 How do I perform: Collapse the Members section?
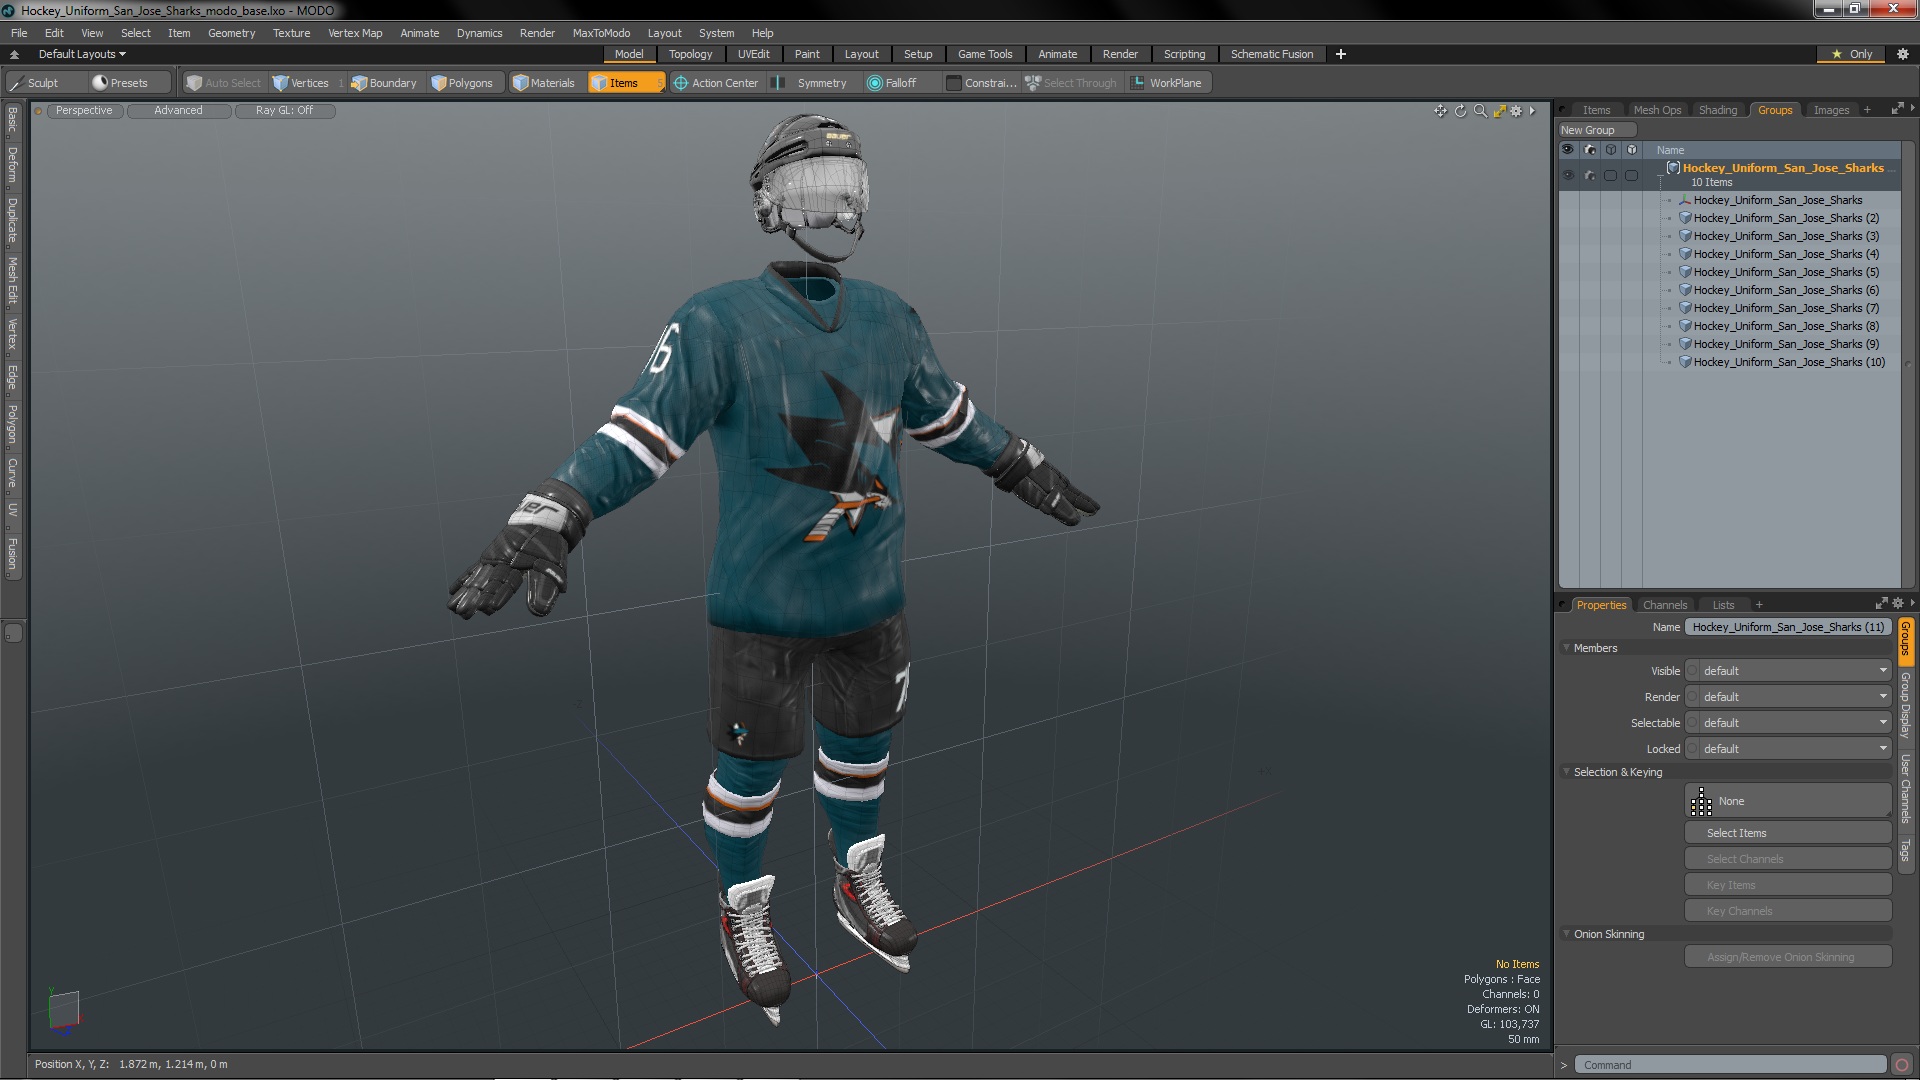pyautogui.click(x=1566, y=648)
